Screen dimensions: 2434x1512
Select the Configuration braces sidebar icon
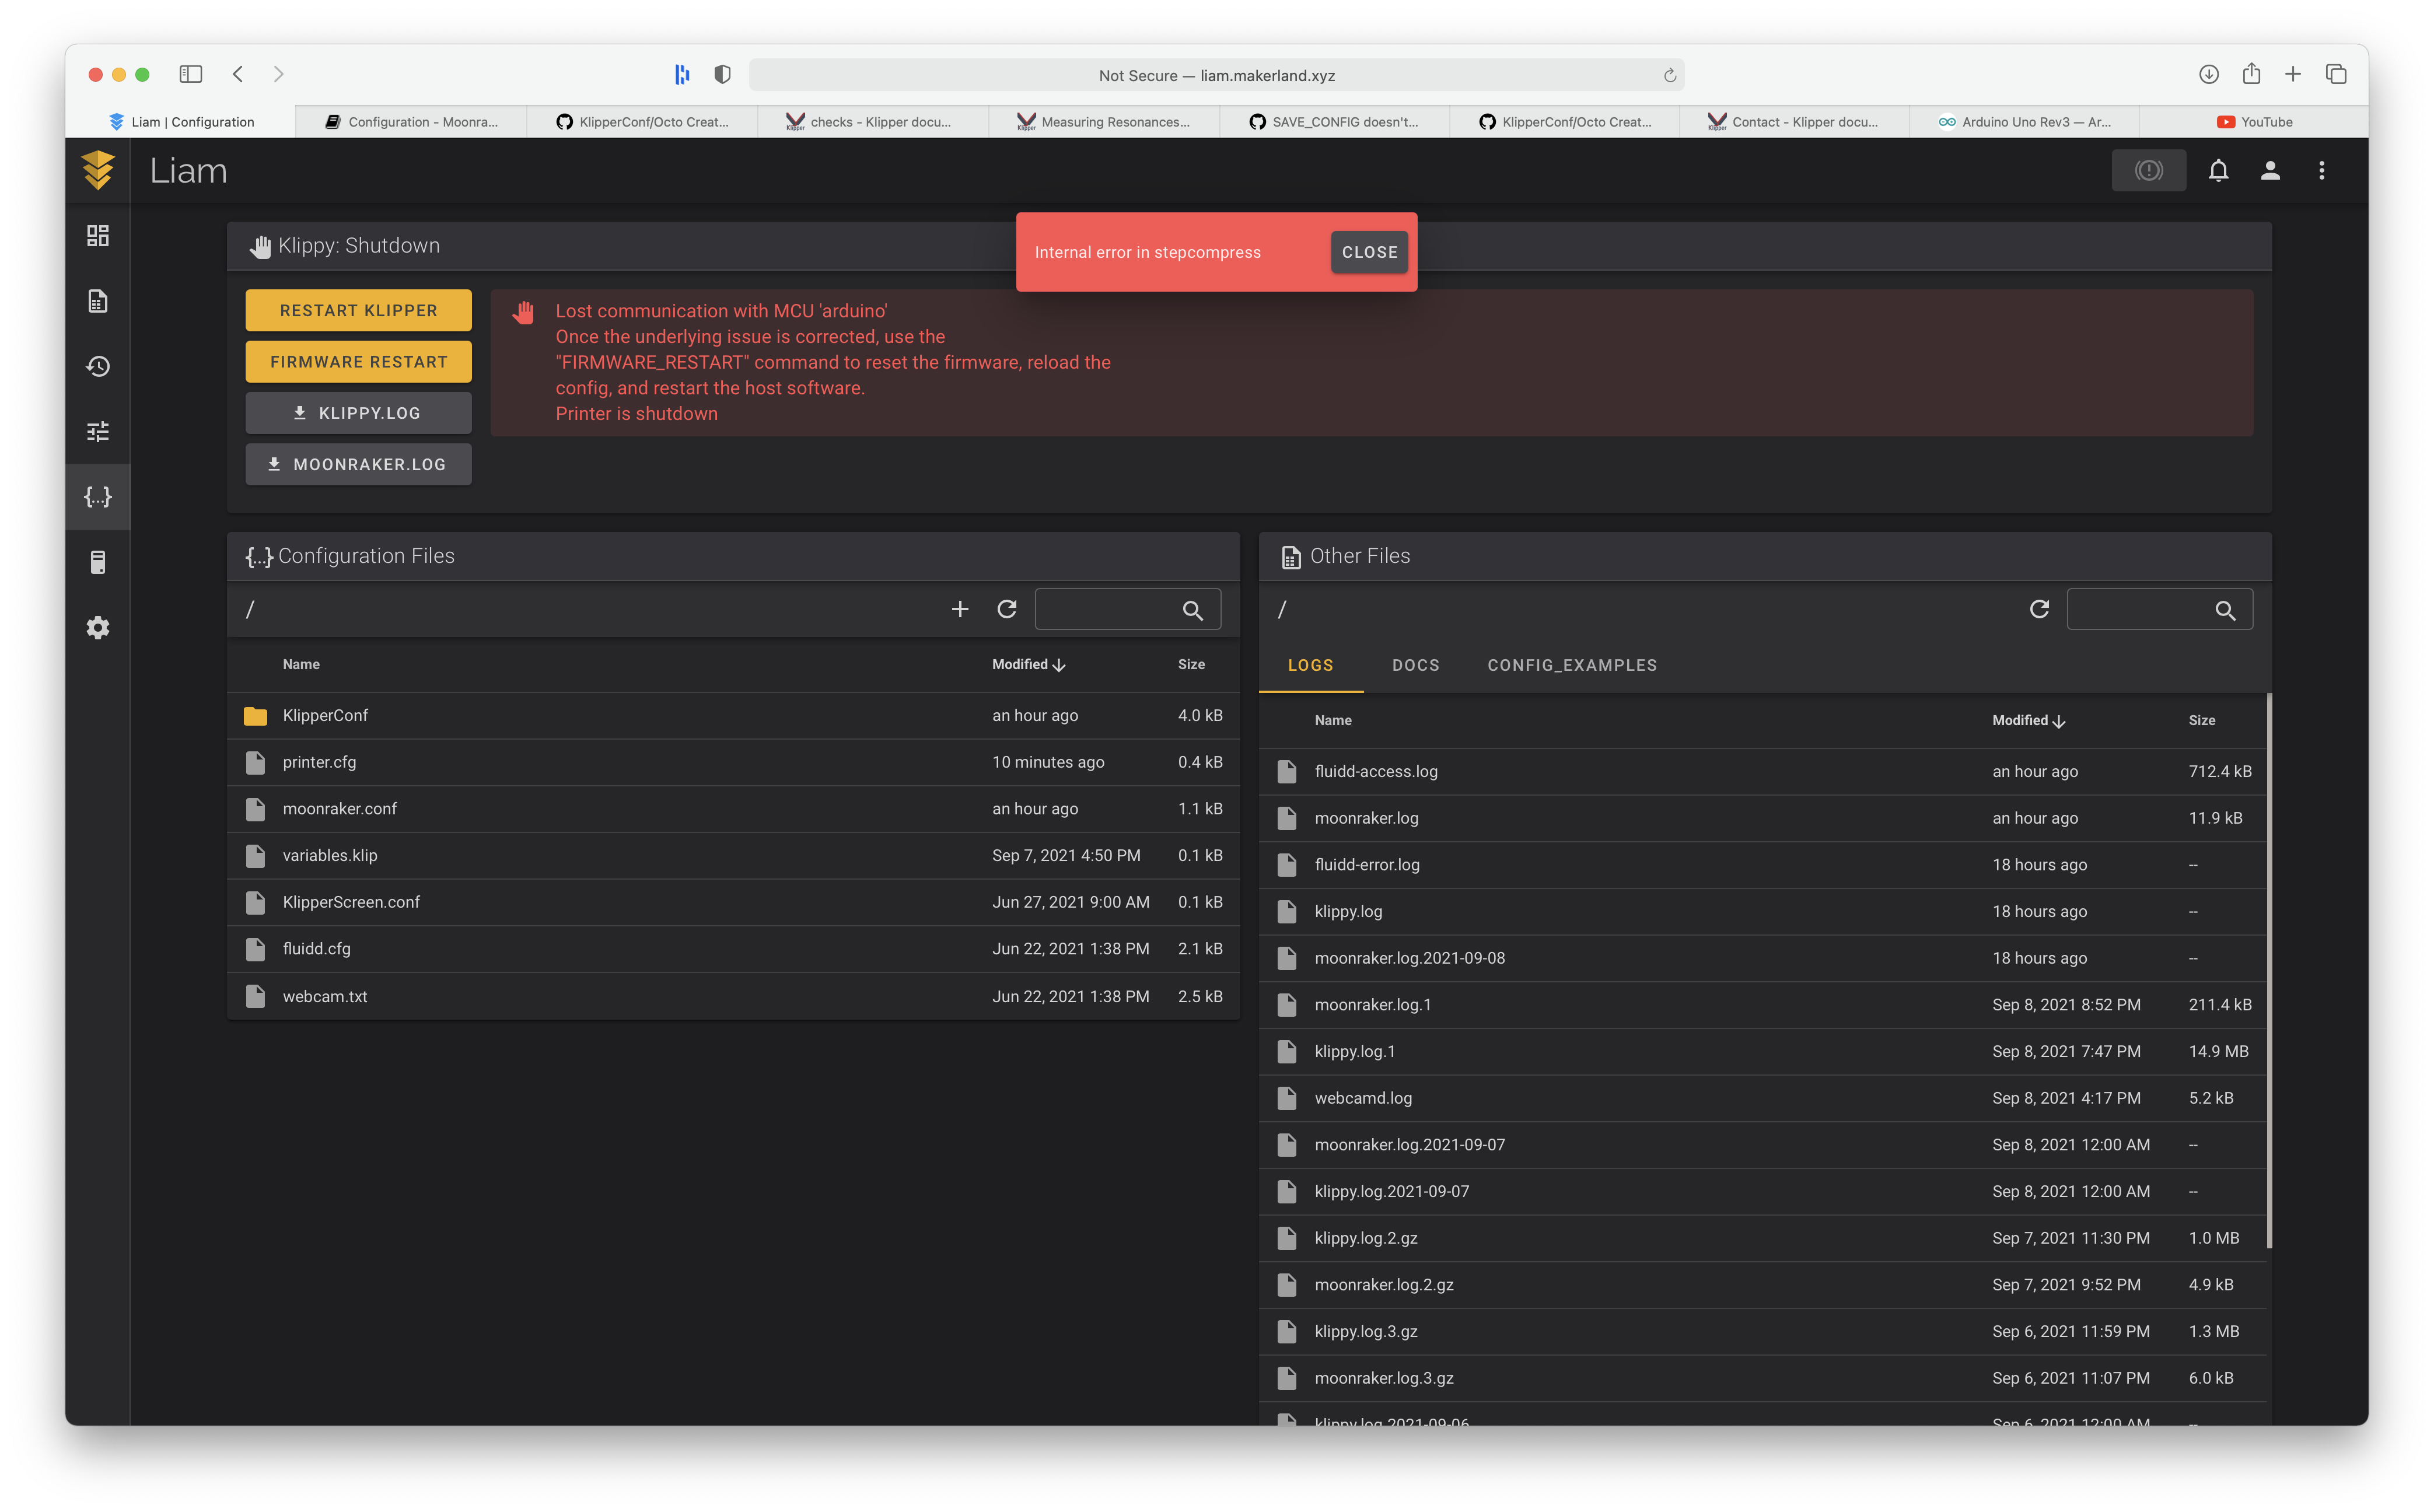pos(97,497)
